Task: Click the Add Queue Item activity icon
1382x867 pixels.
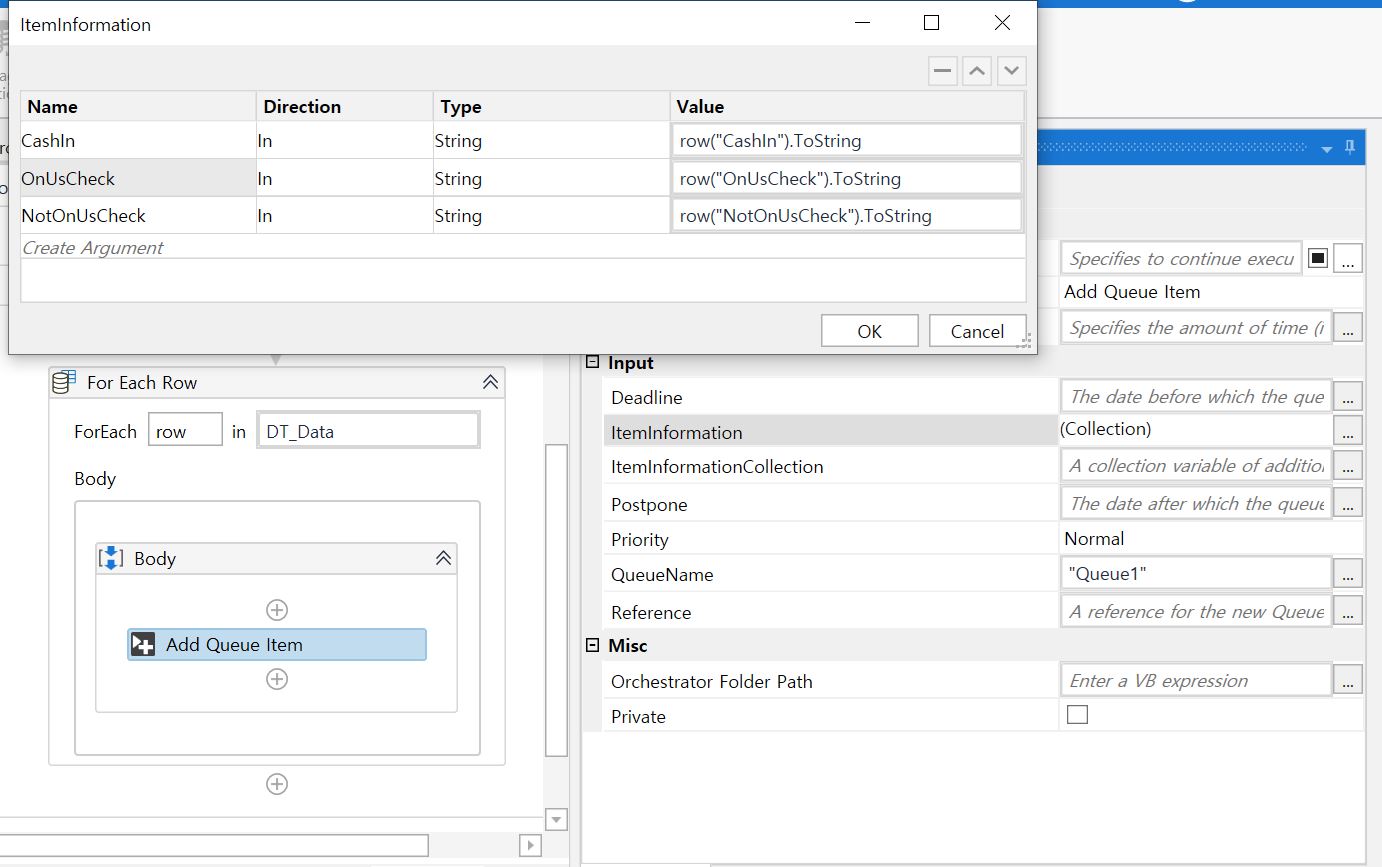Action: click(143, 645)
